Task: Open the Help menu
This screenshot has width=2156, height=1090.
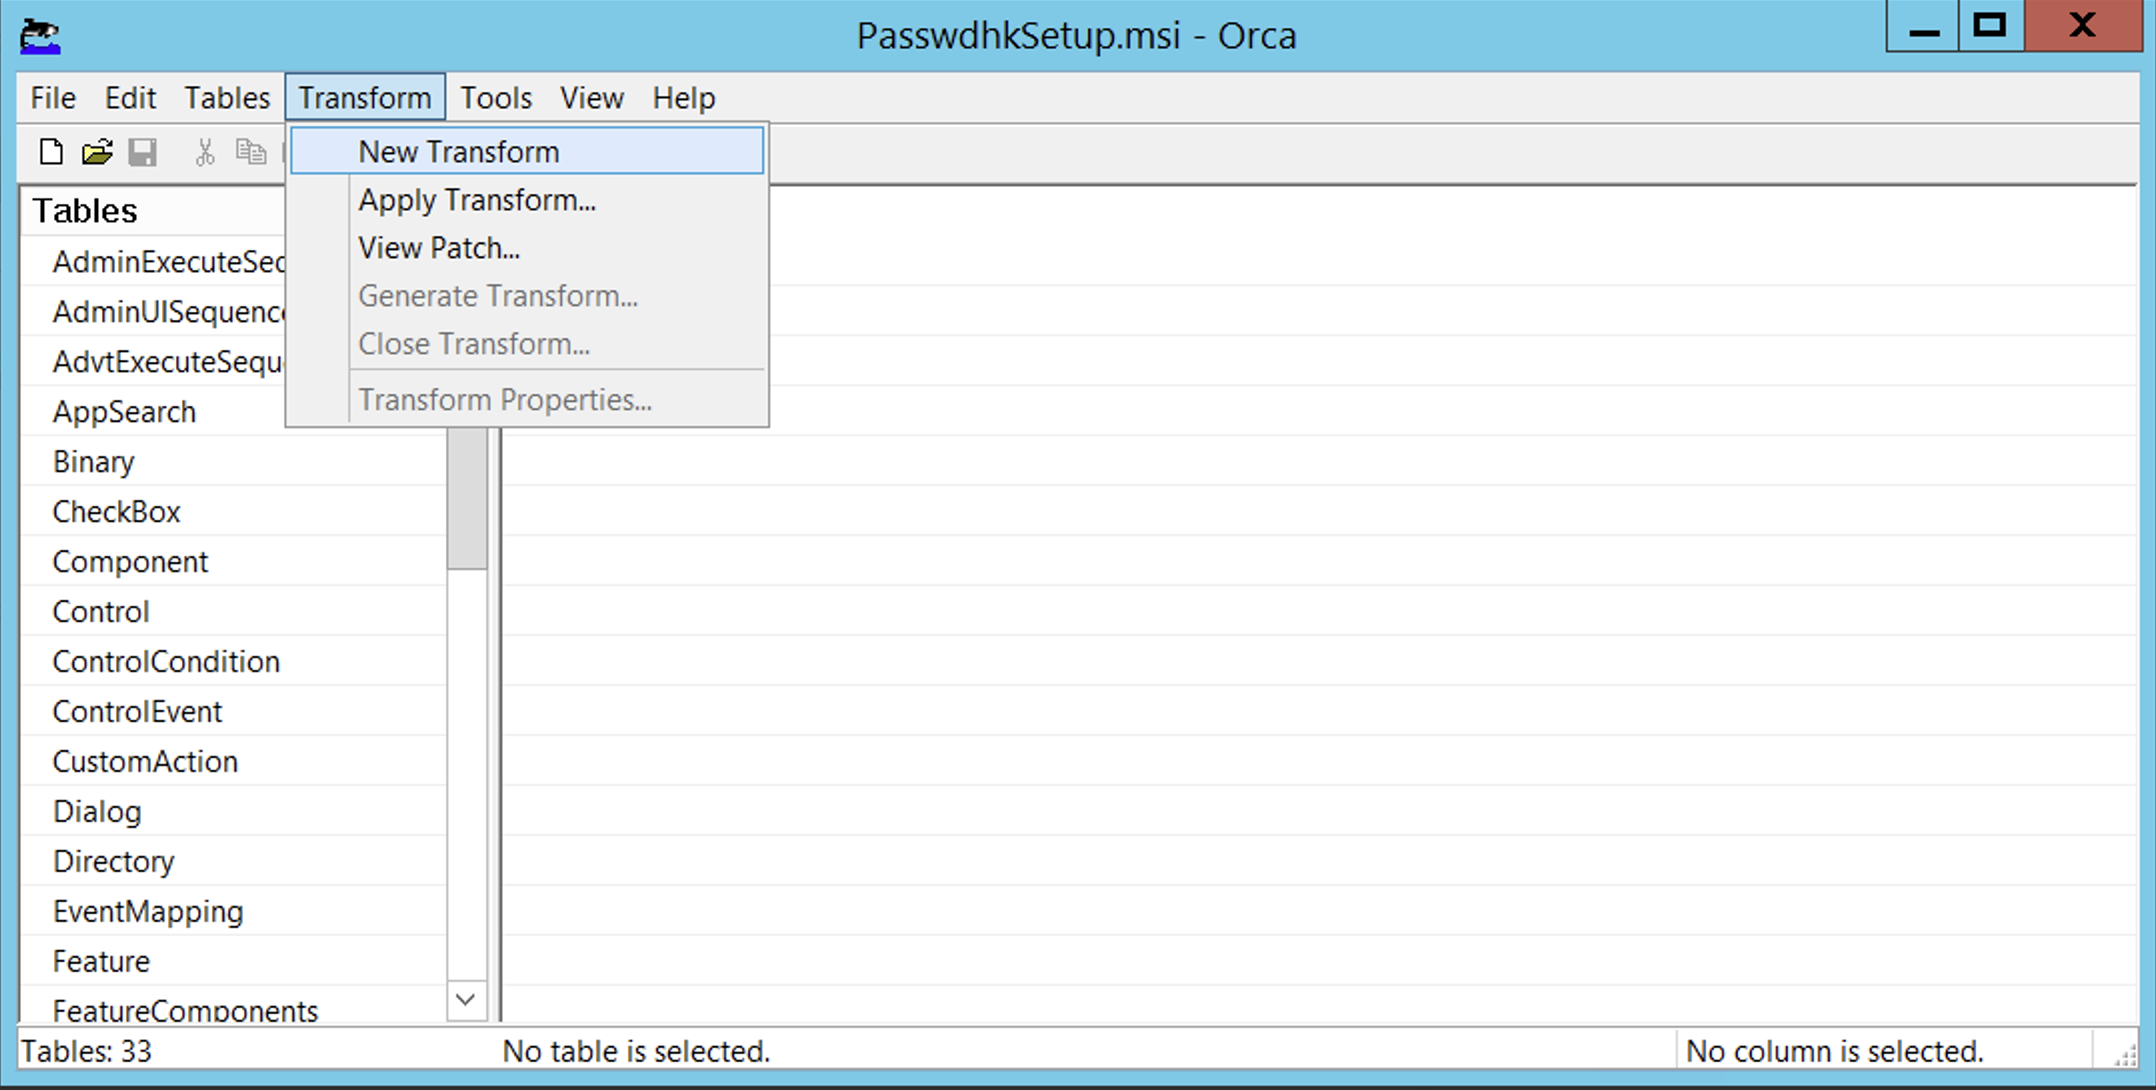Action: (684, 98)
